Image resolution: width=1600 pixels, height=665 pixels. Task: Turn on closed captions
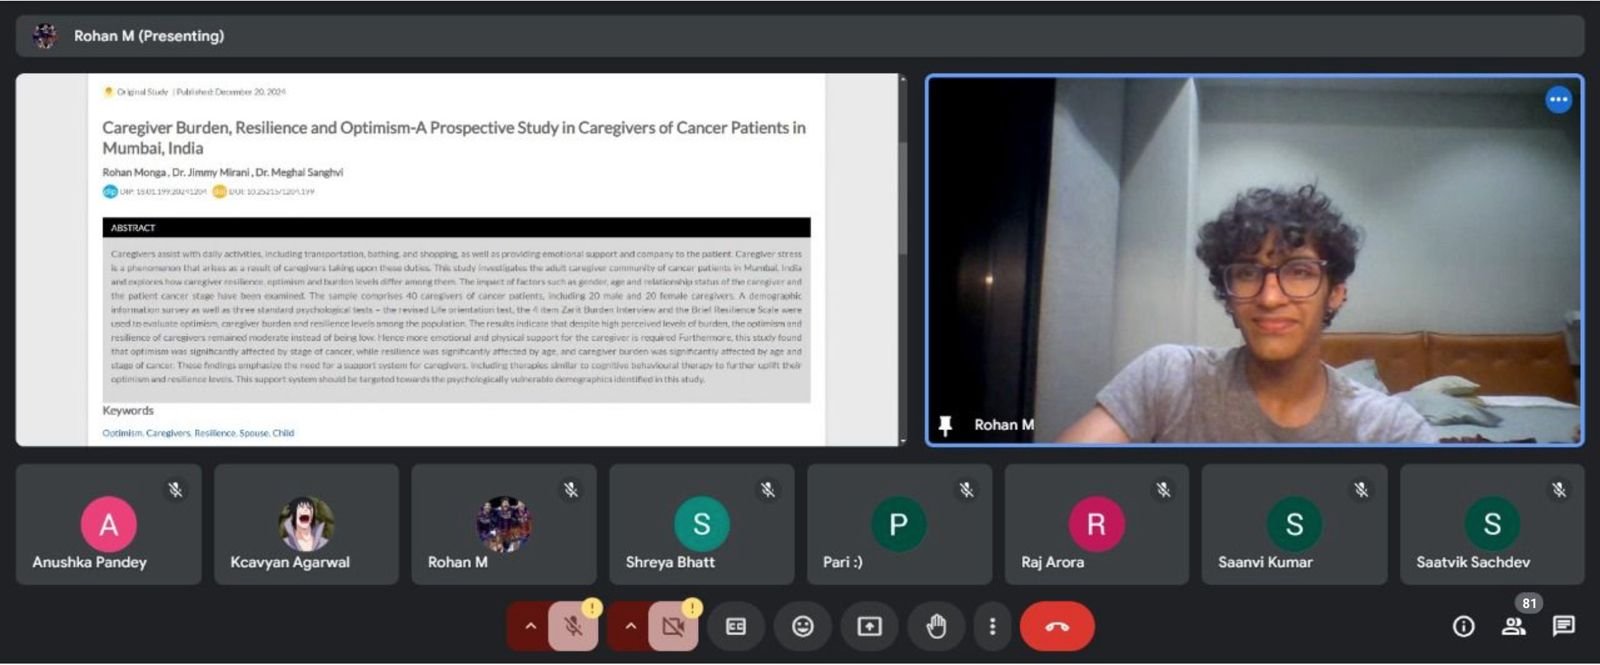point(735,626)
